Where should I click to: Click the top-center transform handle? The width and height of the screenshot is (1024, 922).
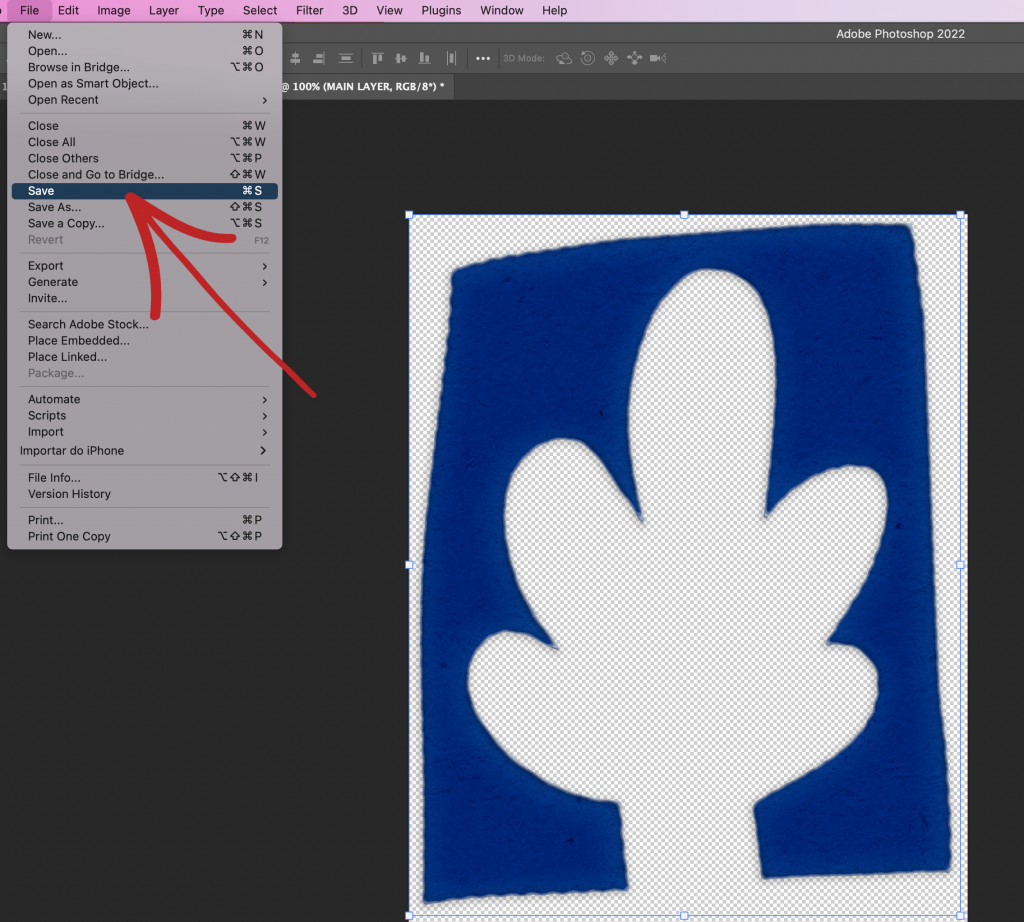pyautogui.click(x=684, y=214)
